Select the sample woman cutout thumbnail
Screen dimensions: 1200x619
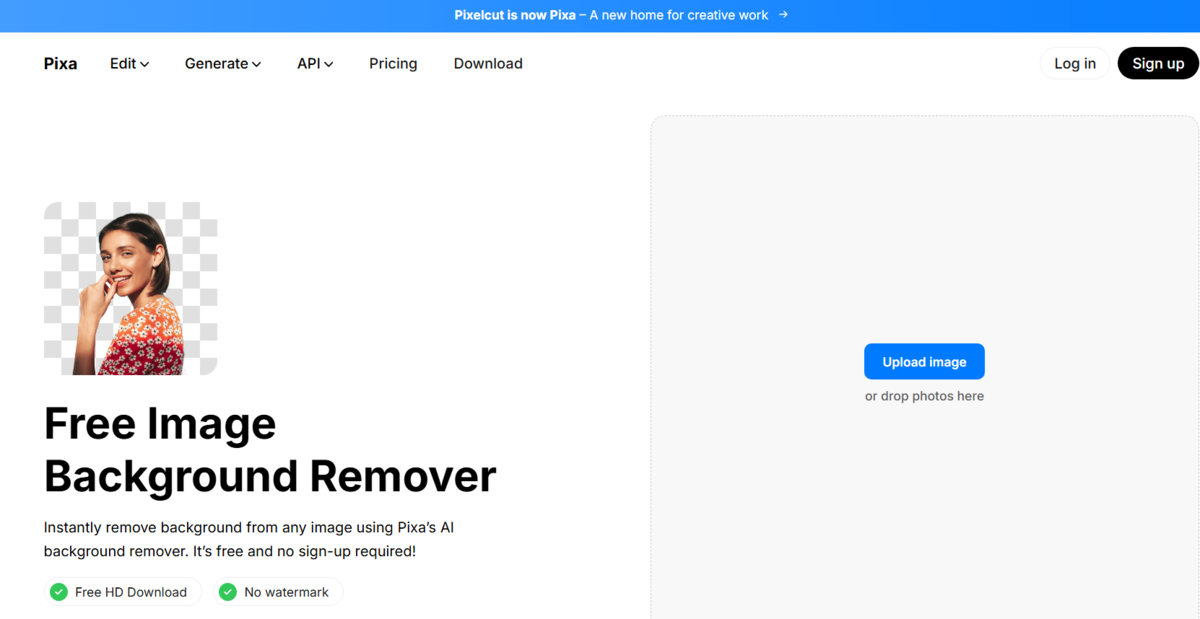tap(130, 288)
